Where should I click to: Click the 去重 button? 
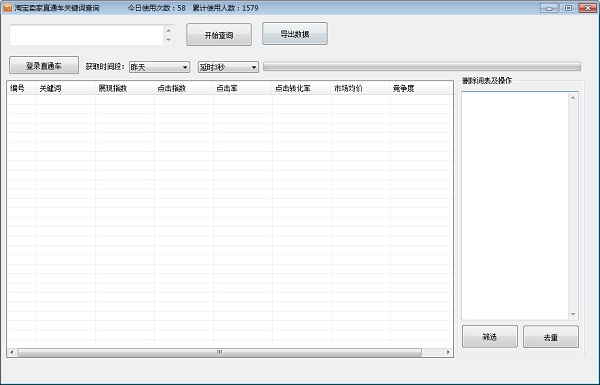click(551, 337)
